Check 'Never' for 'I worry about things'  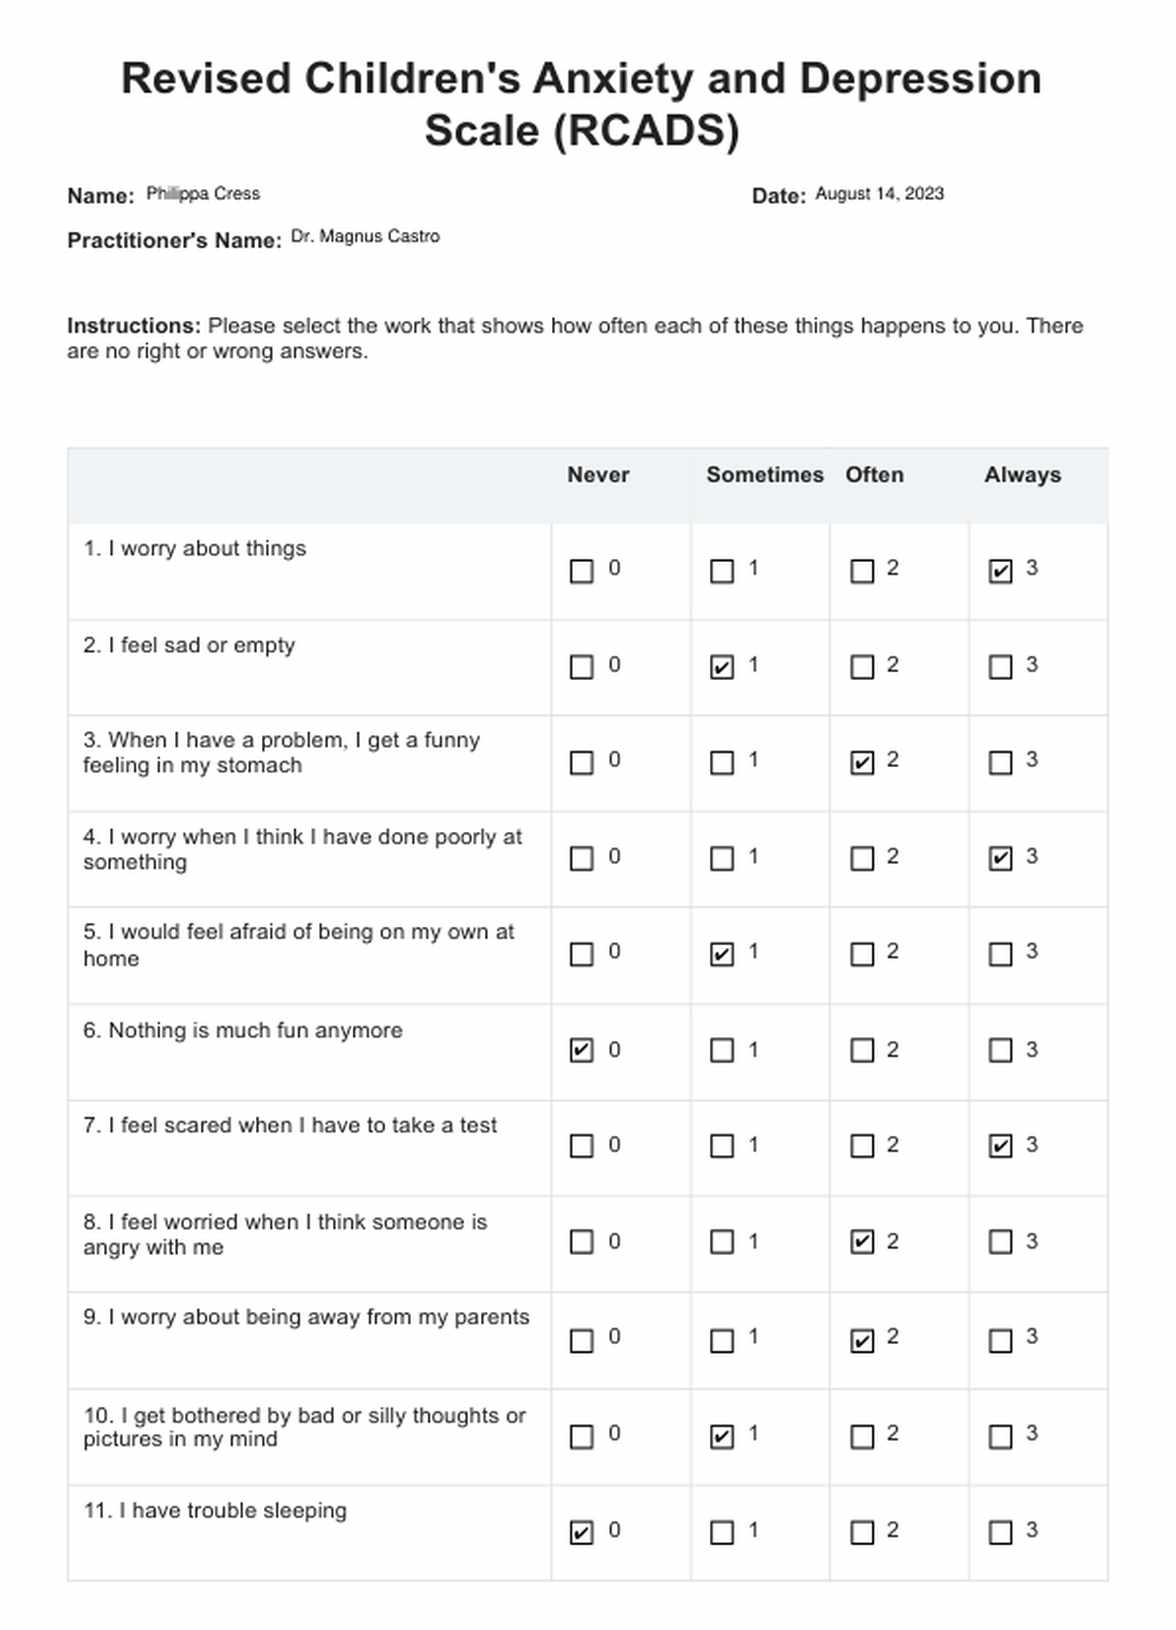pyautogui.click(x=581, y=571)
